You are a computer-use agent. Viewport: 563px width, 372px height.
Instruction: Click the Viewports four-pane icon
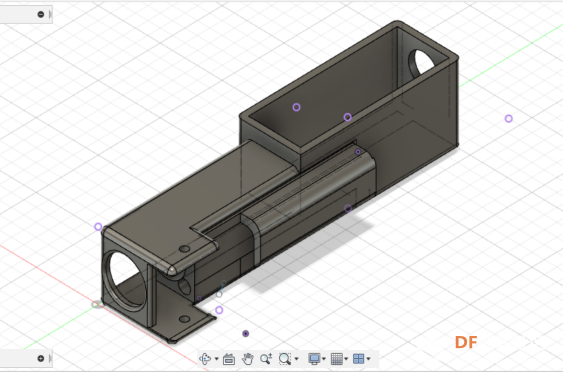click(358, 358)
